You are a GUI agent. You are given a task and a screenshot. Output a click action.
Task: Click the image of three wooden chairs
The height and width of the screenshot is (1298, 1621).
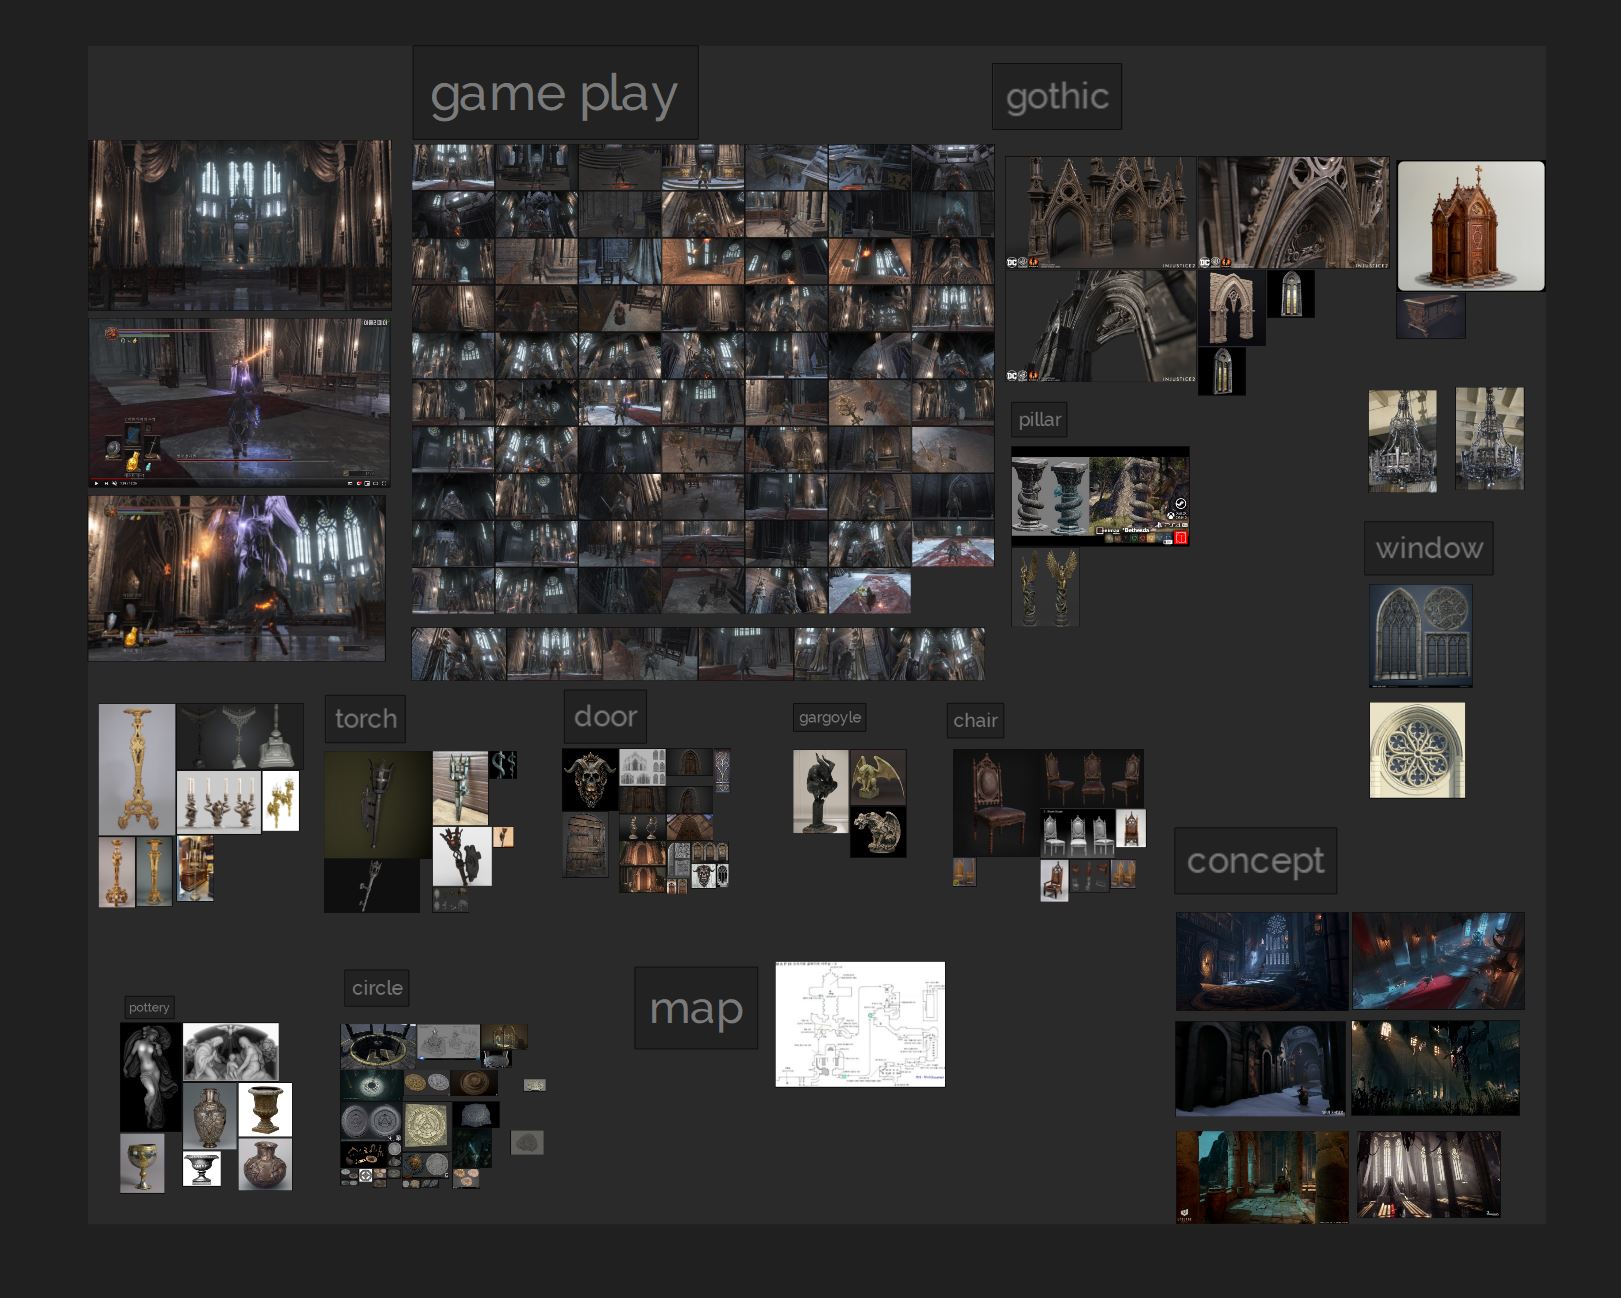click(1092, 779)
